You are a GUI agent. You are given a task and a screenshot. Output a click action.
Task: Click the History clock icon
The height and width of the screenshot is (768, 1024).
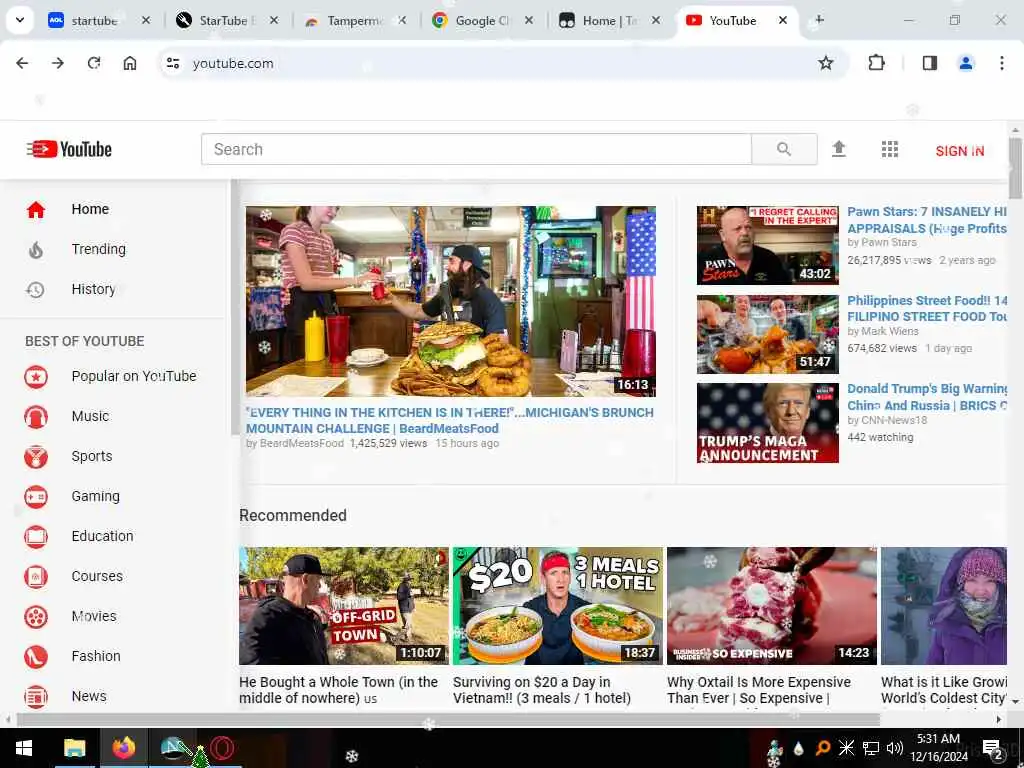pos(35,289)
